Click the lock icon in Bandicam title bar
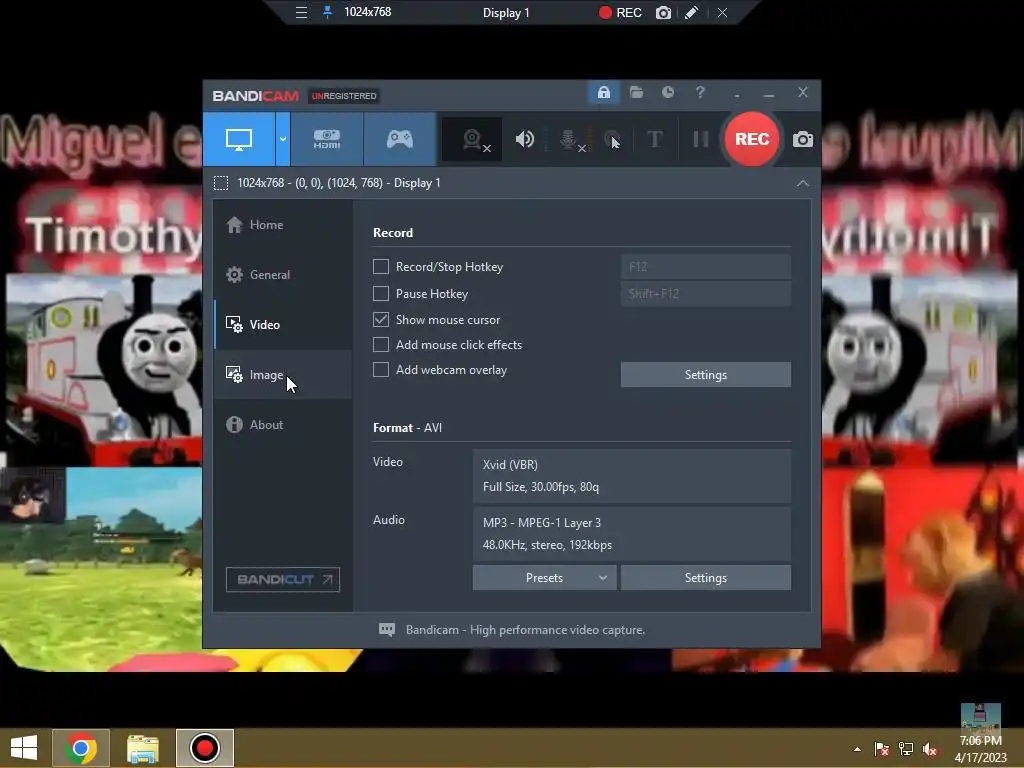The image size is (1024, 768). coord(603,93)
